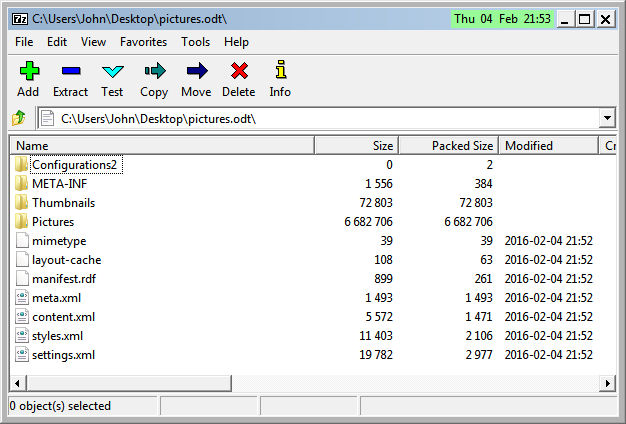
Task: Click the Pictures size value 6 682 706
Action: click(x=368, y=222)
